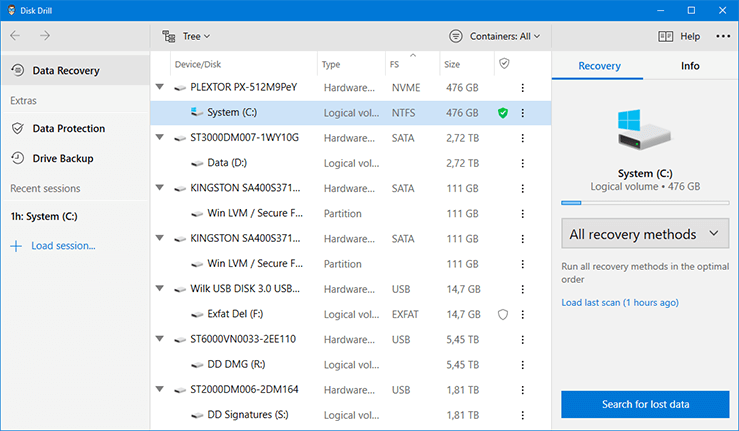Viewport: 739px width, 431px height.
Task: Click the shield column header icon
Action: (x=504, y=64)
